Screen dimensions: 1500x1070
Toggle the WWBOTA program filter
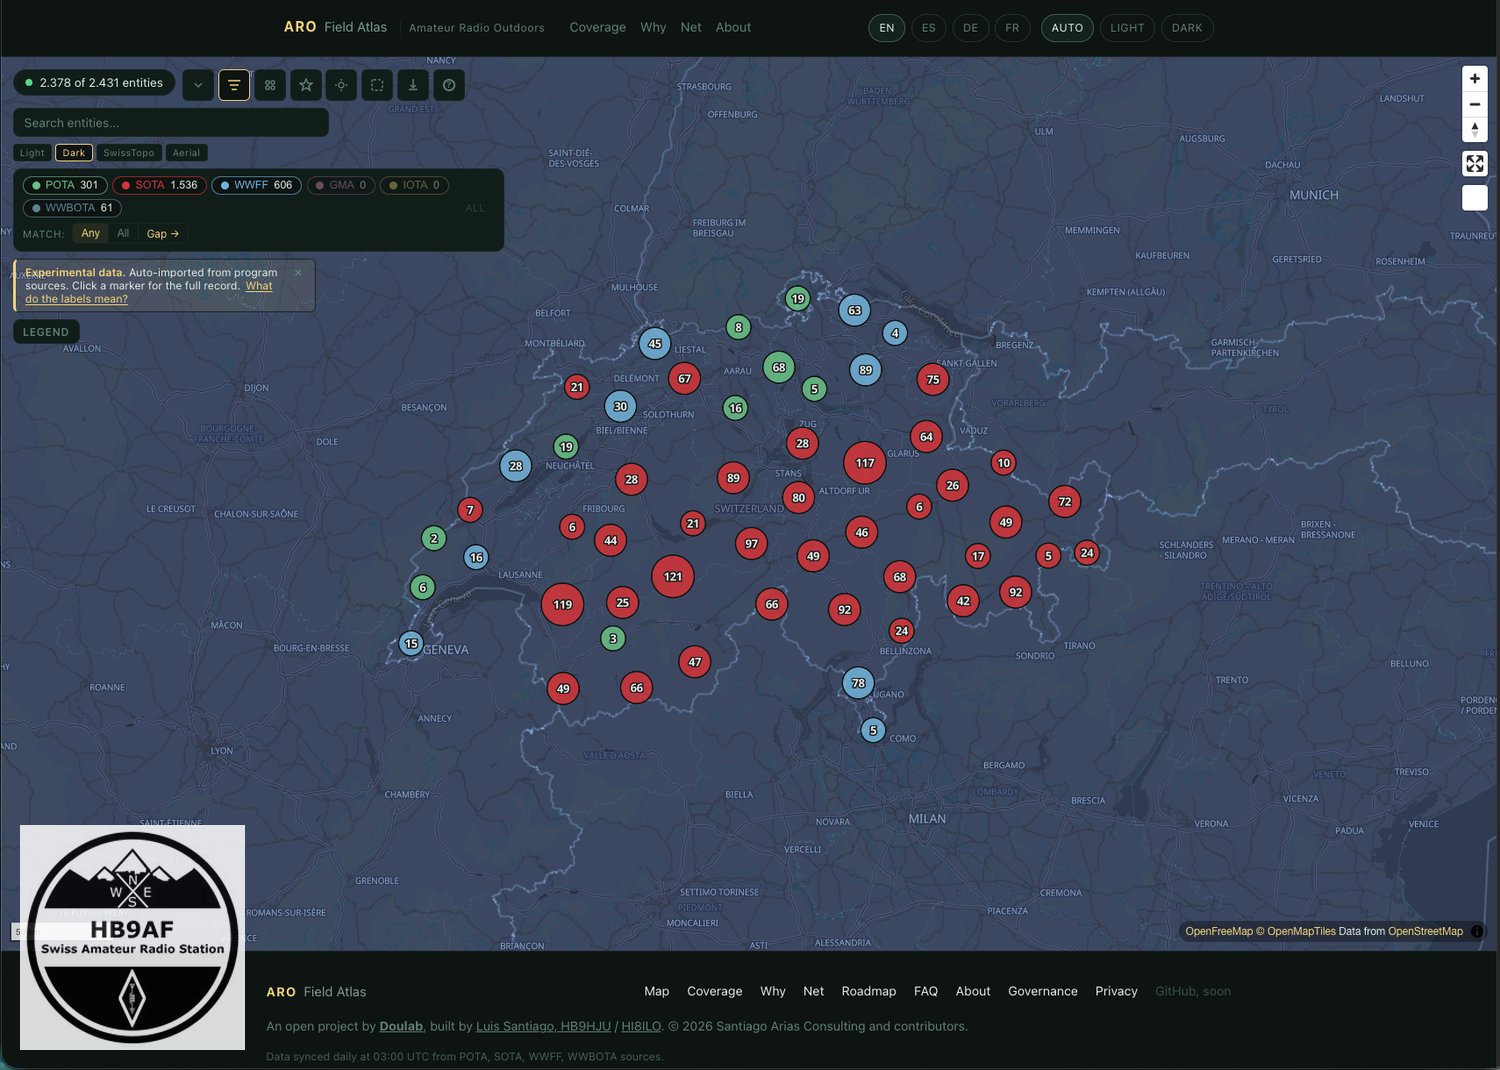coord(72,208)
